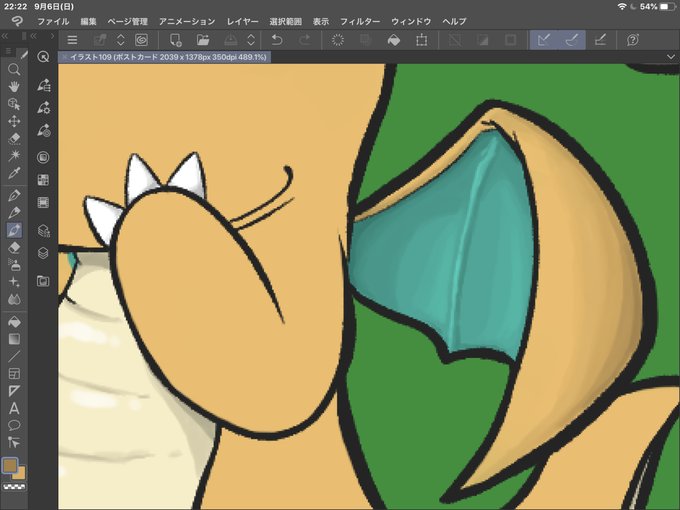Open the Layer palette icon
680x510 pixels.
43,252
